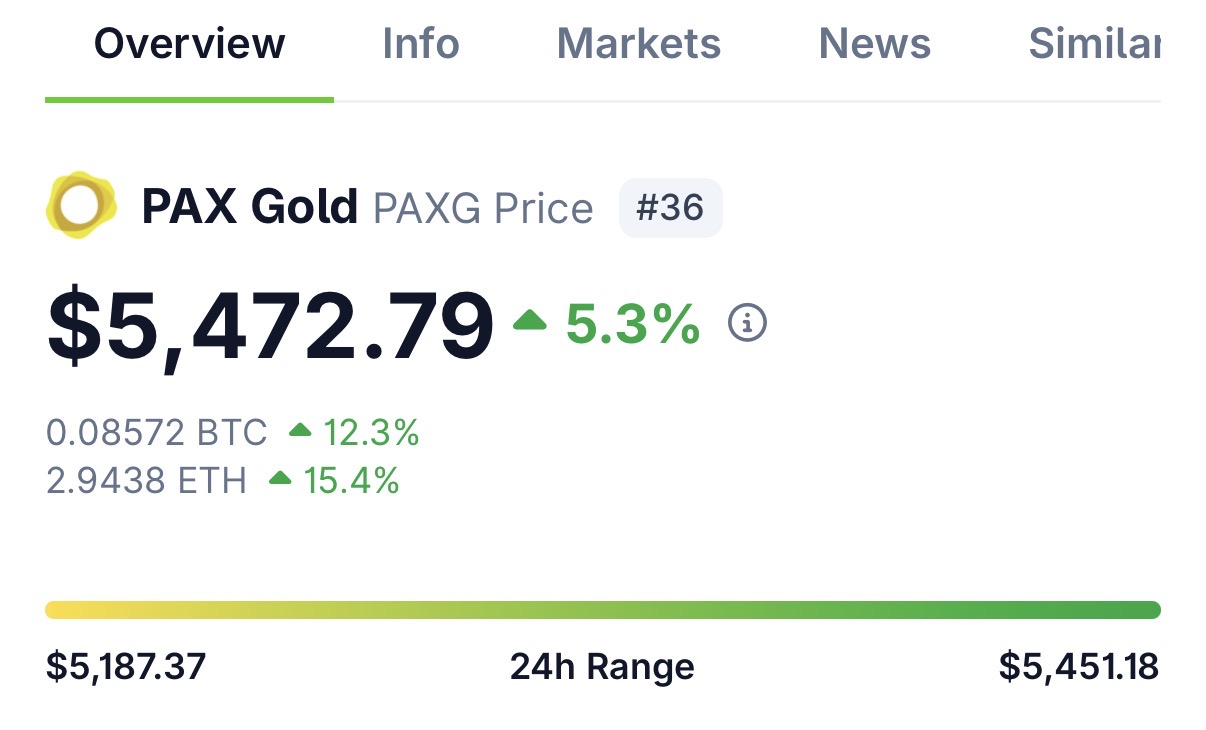Select the Similar tab
The height and width of the screenshot is (730, 1206).
point(1094,44)
